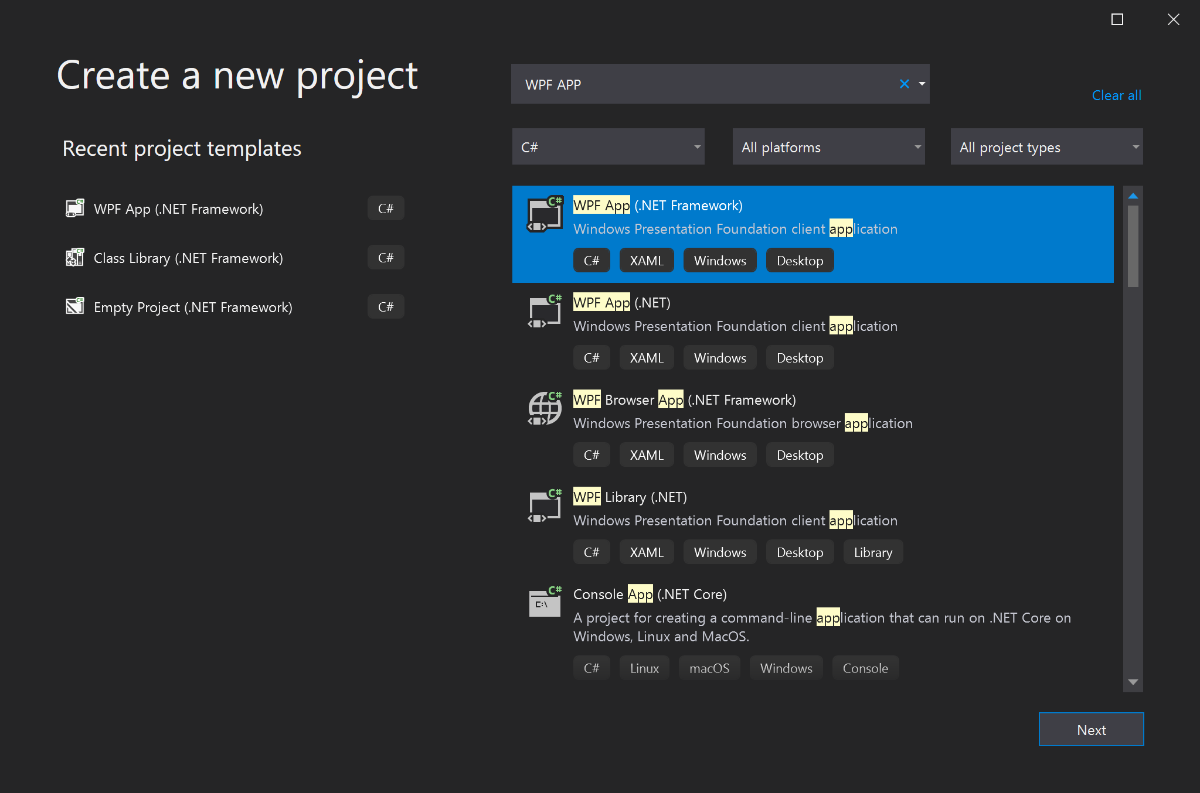This screenshot has width=1200, height=793.
Task: Click the WPF App (.NET) template icon
Action: pyautogui.click(x=545, y=311)
